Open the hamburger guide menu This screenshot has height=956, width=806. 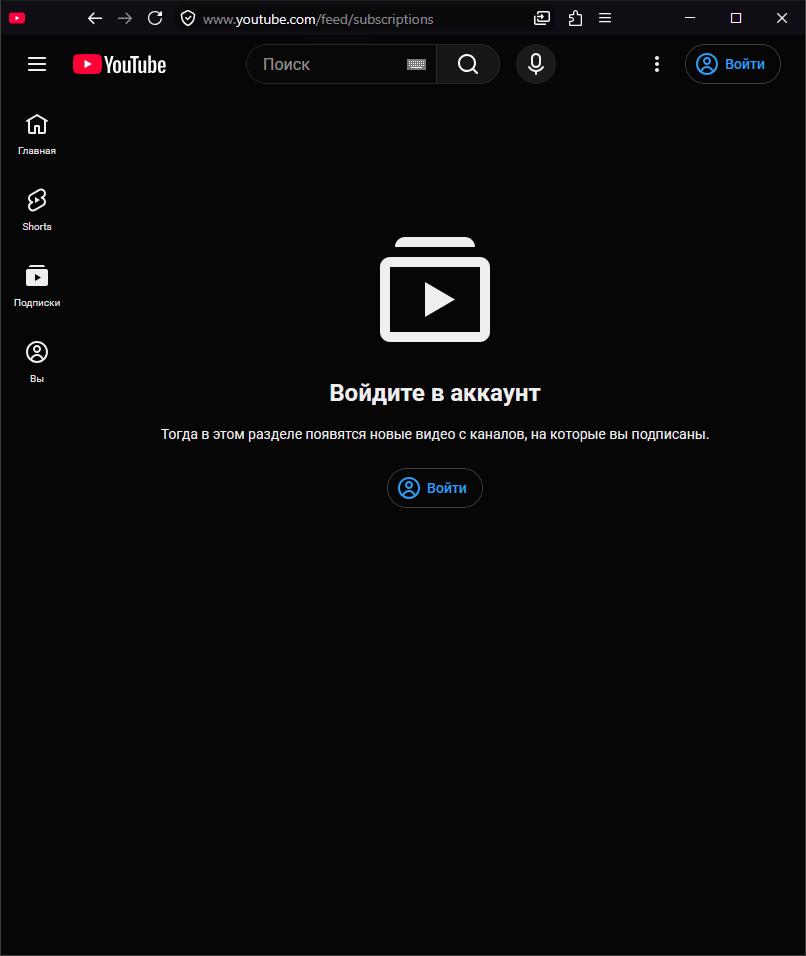[37, 64]
